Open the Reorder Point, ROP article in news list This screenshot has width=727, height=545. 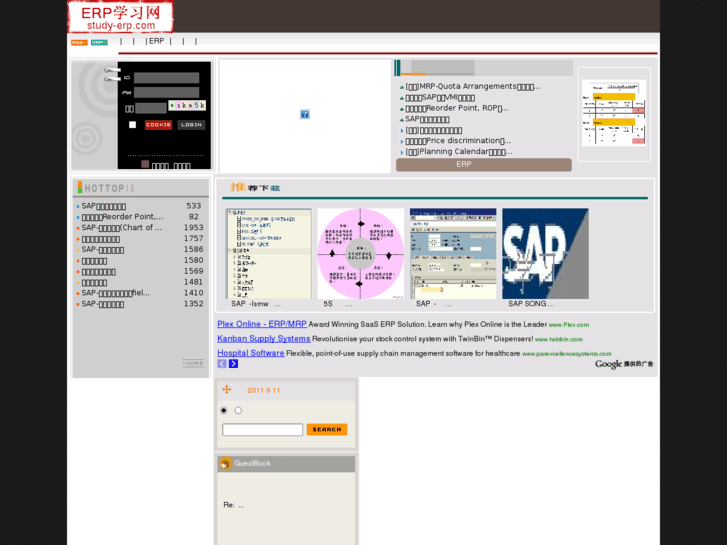(x=457, y=108)
